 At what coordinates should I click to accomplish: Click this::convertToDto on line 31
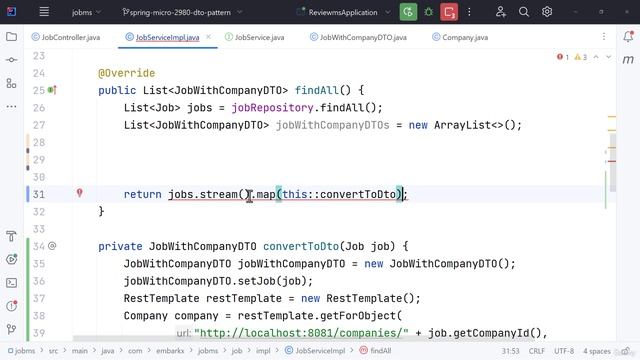(339, 194)
